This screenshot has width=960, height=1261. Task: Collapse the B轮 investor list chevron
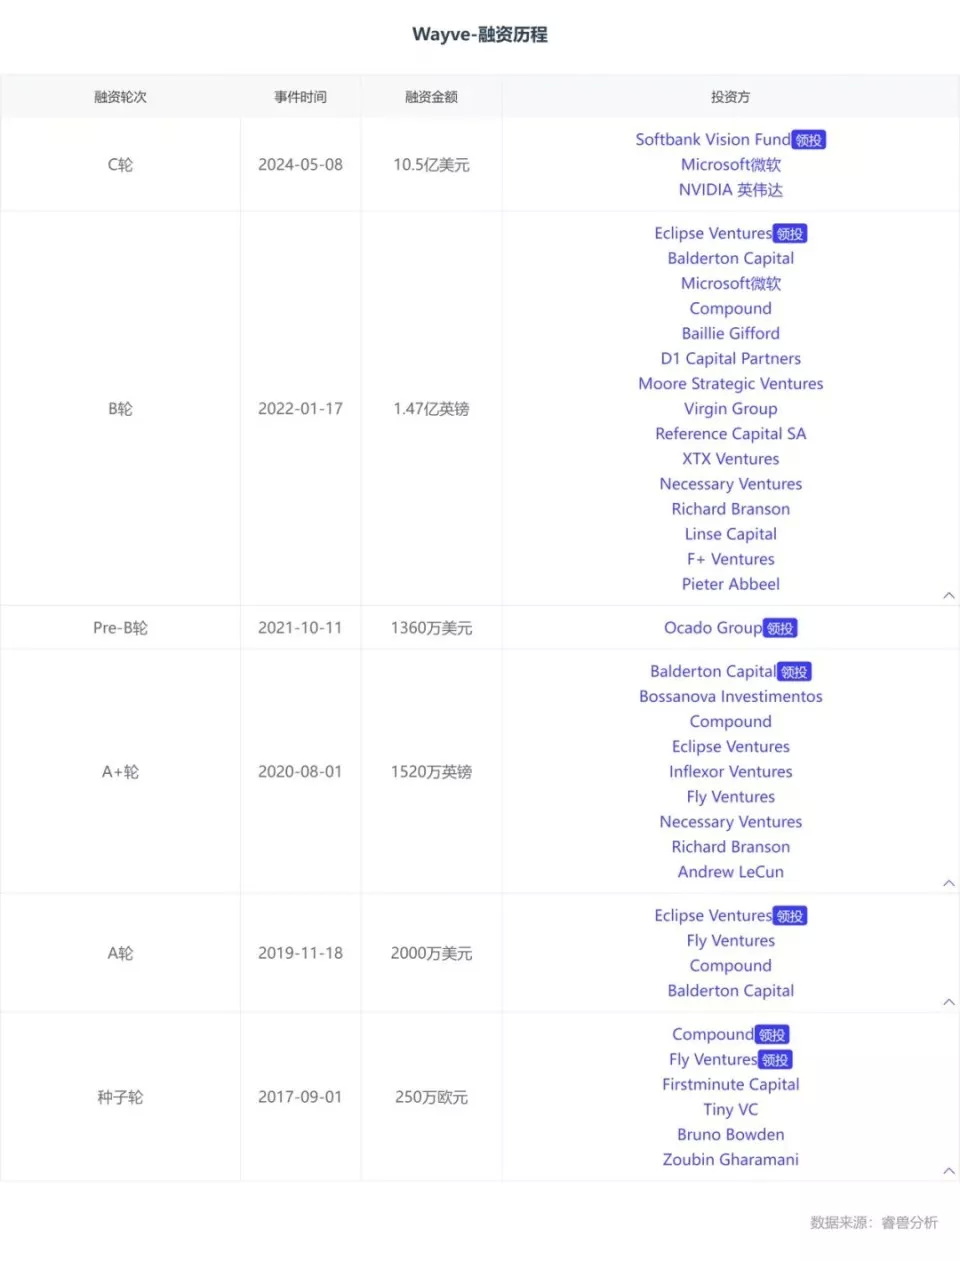[949, 595]
